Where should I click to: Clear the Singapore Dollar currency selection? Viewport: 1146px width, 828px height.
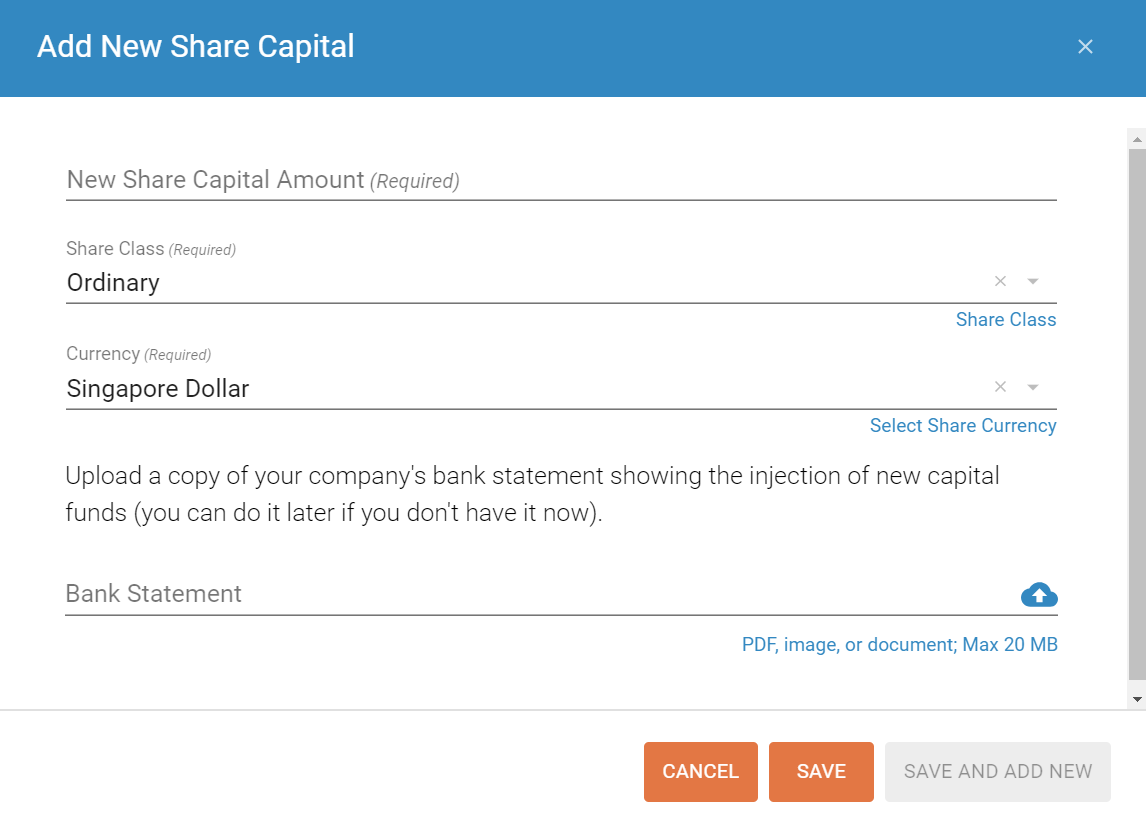999,387
